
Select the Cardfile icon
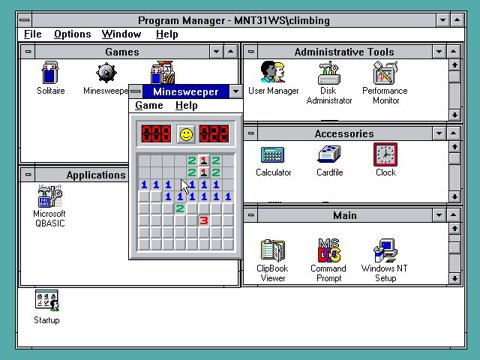coord(329,154)
